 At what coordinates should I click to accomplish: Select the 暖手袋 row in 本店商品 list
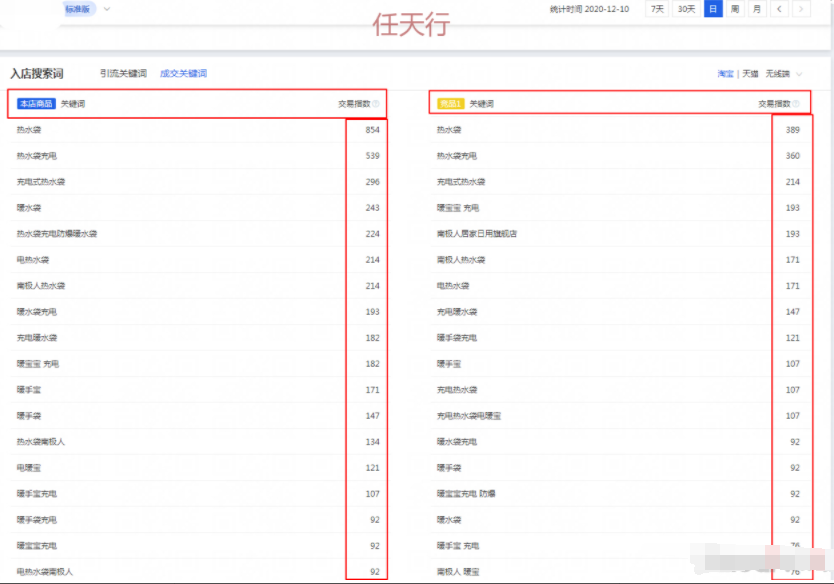pyautogui.click(x=197, y=416)
